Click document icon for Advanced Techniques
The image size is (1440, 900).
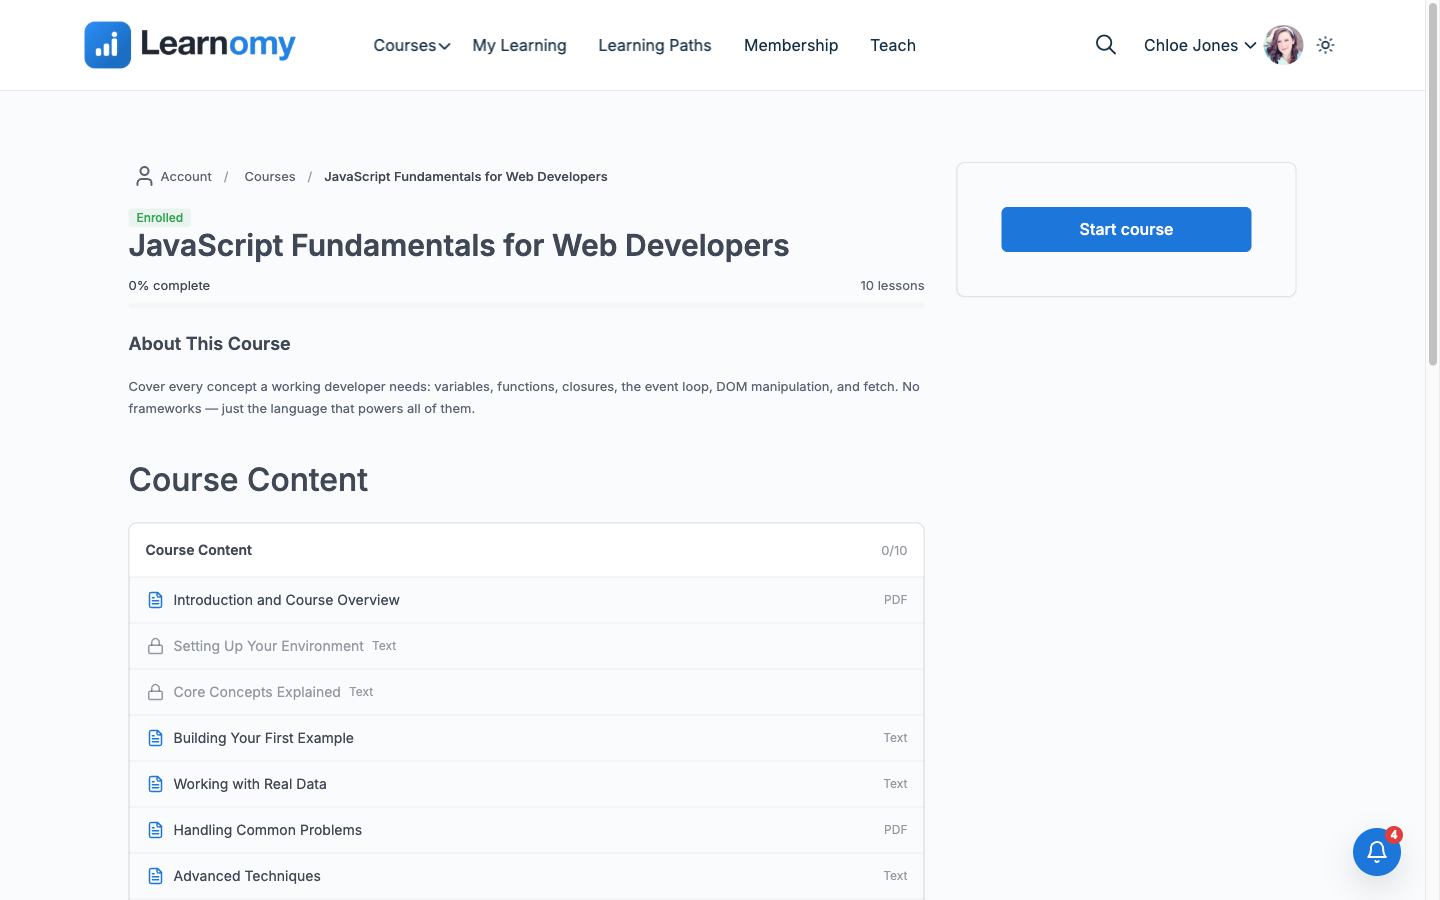click(155, 876)
